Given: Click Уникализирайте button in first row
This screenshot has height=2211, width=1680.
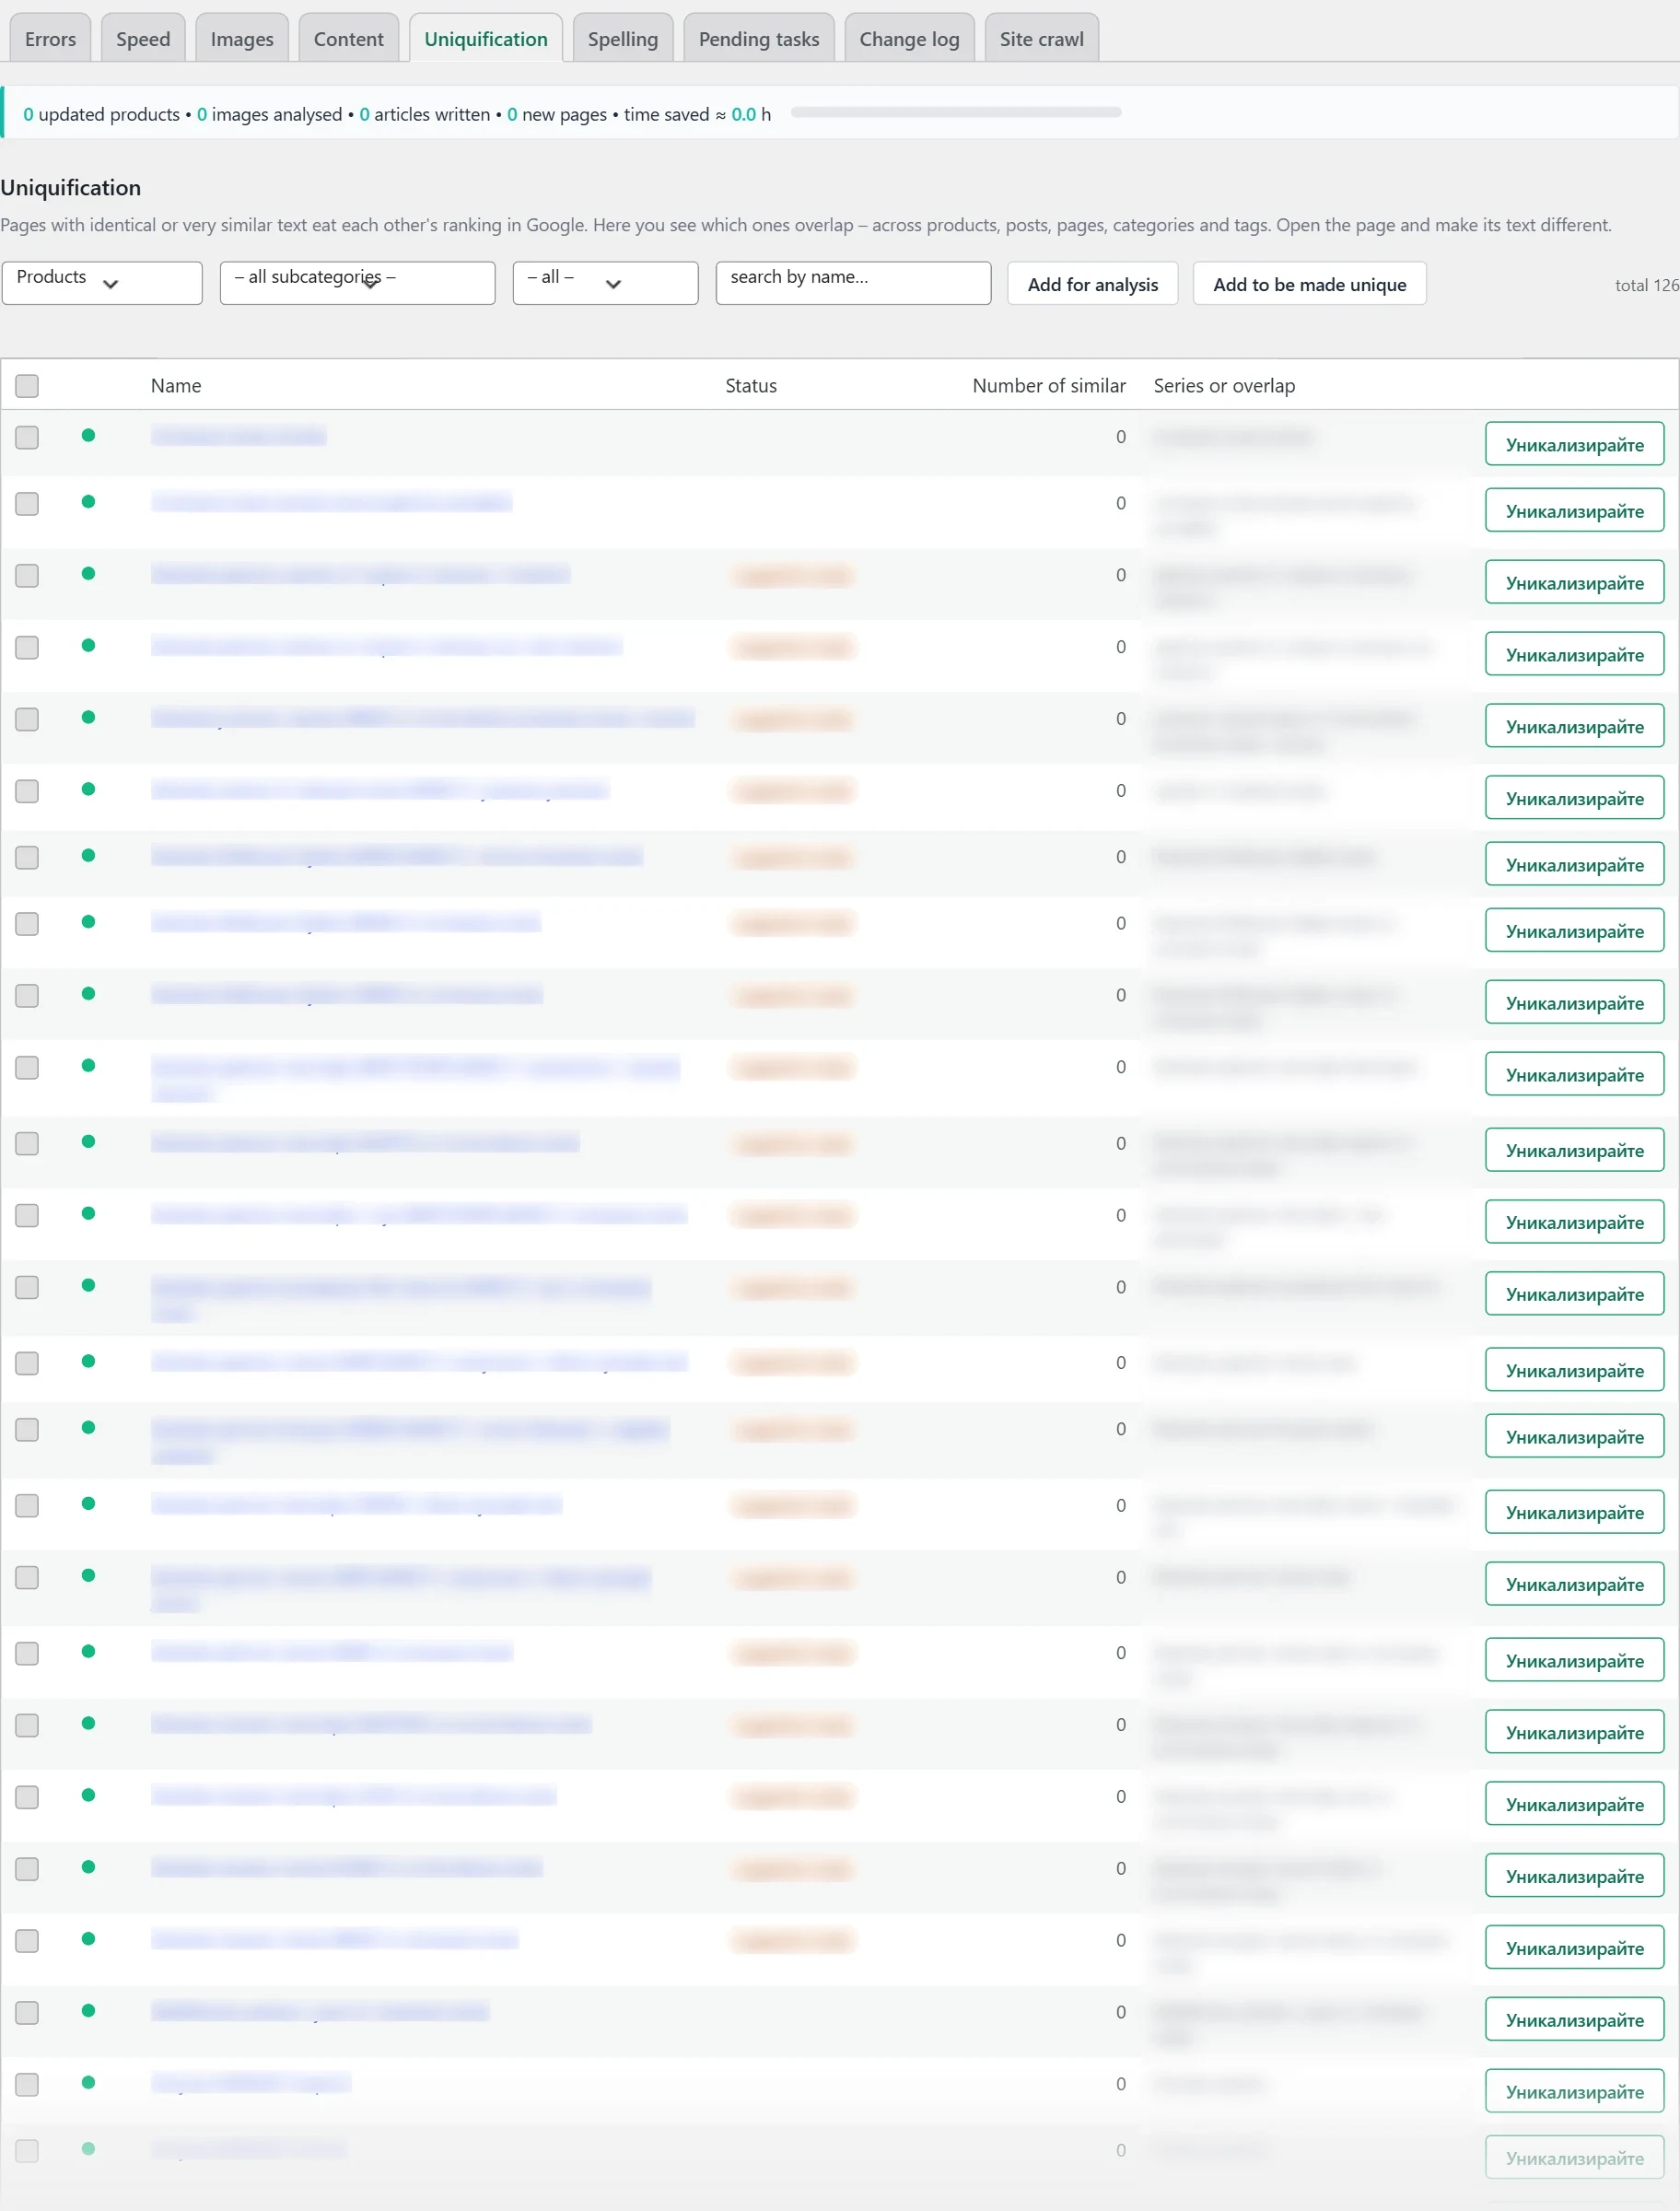Looking at the screenshot, I should pyautogui.click(x=1574, y=444).
